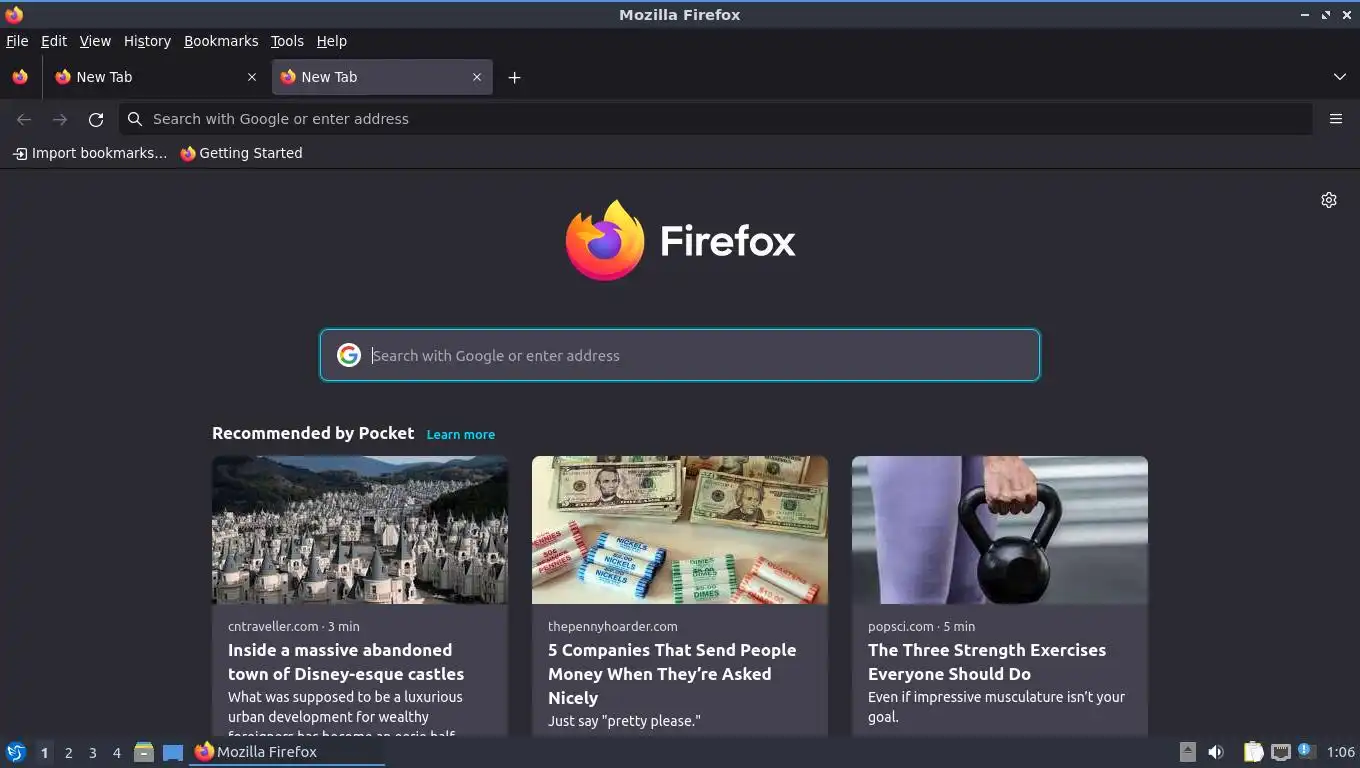
Task: Go back one page arrow
Action: point(24,119)
